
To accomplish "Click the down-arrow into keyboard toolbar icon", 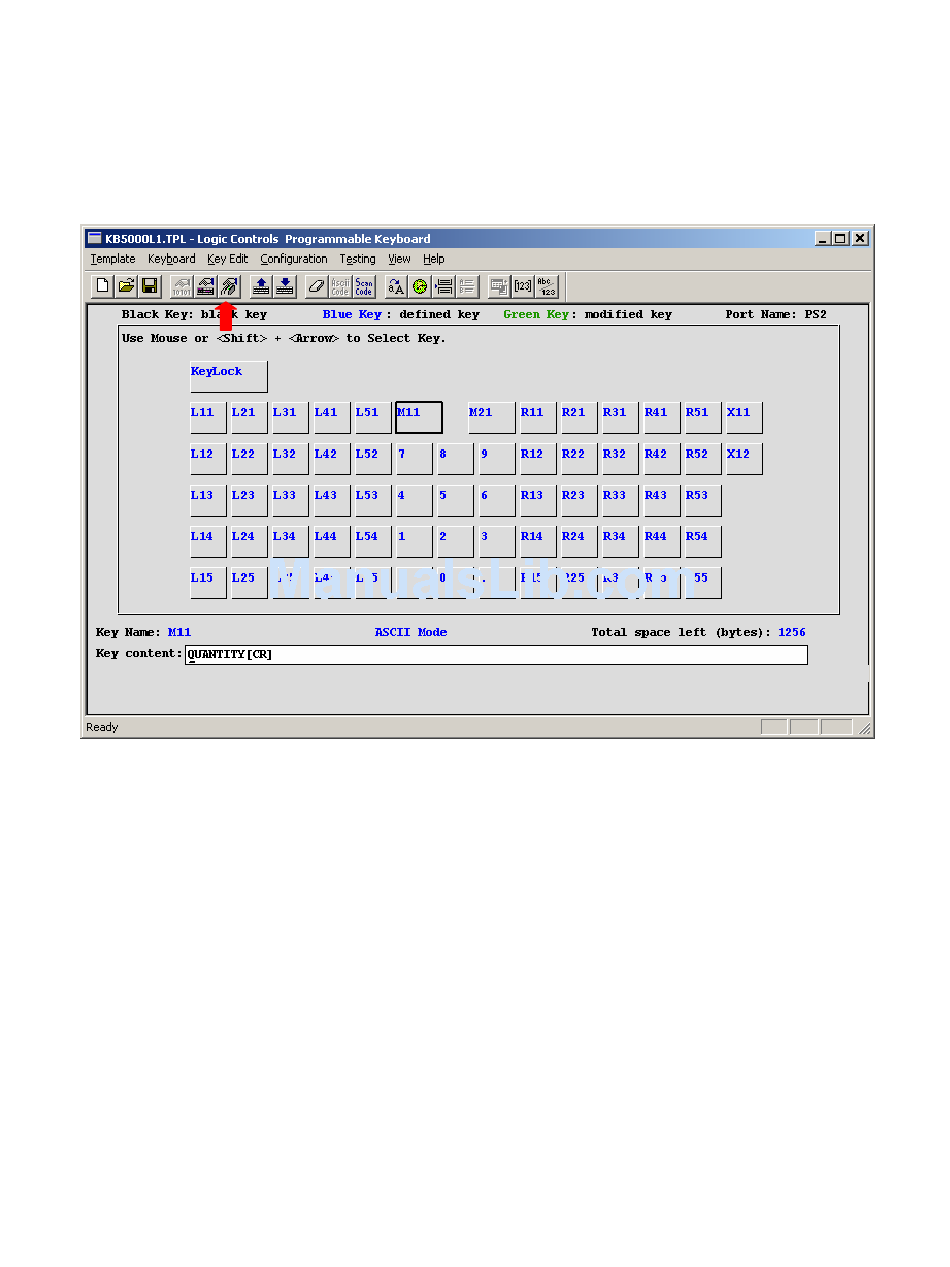I will (285, 287).
